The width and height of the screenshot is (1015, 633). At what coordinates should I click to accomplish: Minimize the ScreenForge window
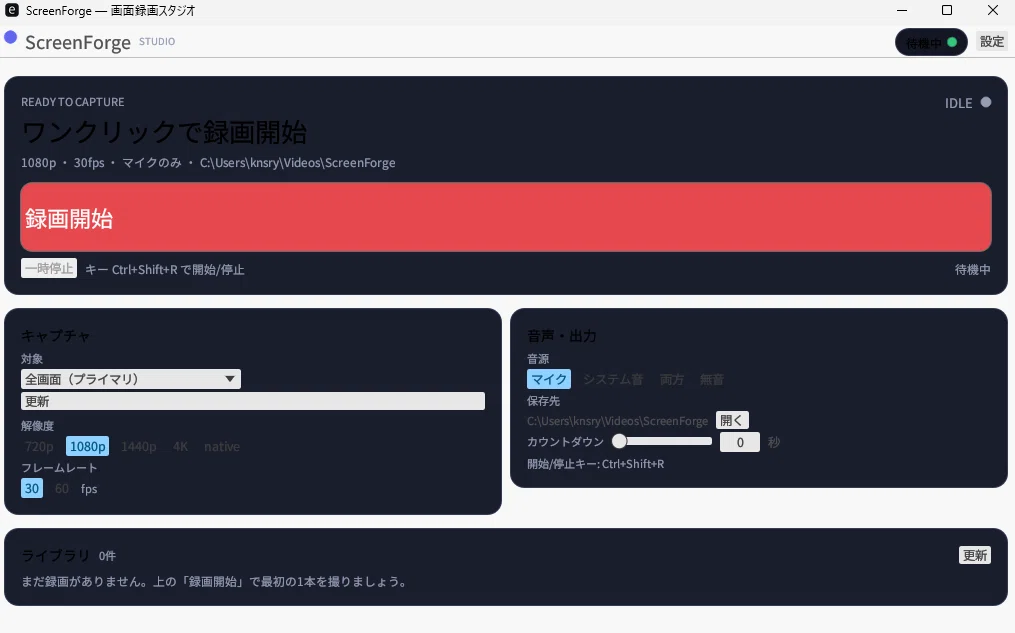pyautogui.click(x=902, y=10)
